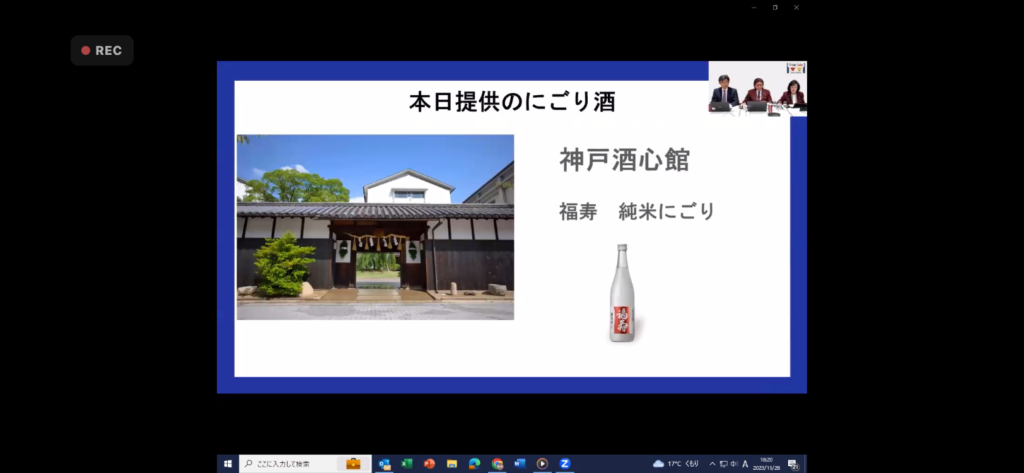Click the brewery gate photo on the slide
The width and height of the screenshot is (1024, 473).
pos(376,227)
